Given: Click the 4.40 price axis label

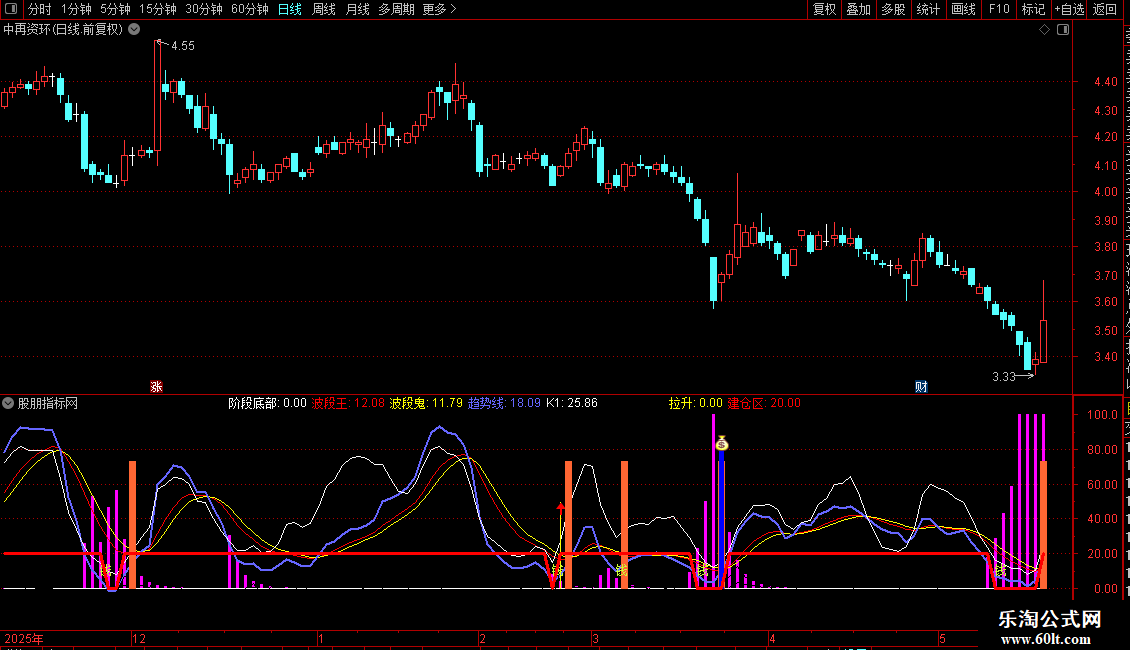Looking at the screenshot, I should coord(1106,81).
